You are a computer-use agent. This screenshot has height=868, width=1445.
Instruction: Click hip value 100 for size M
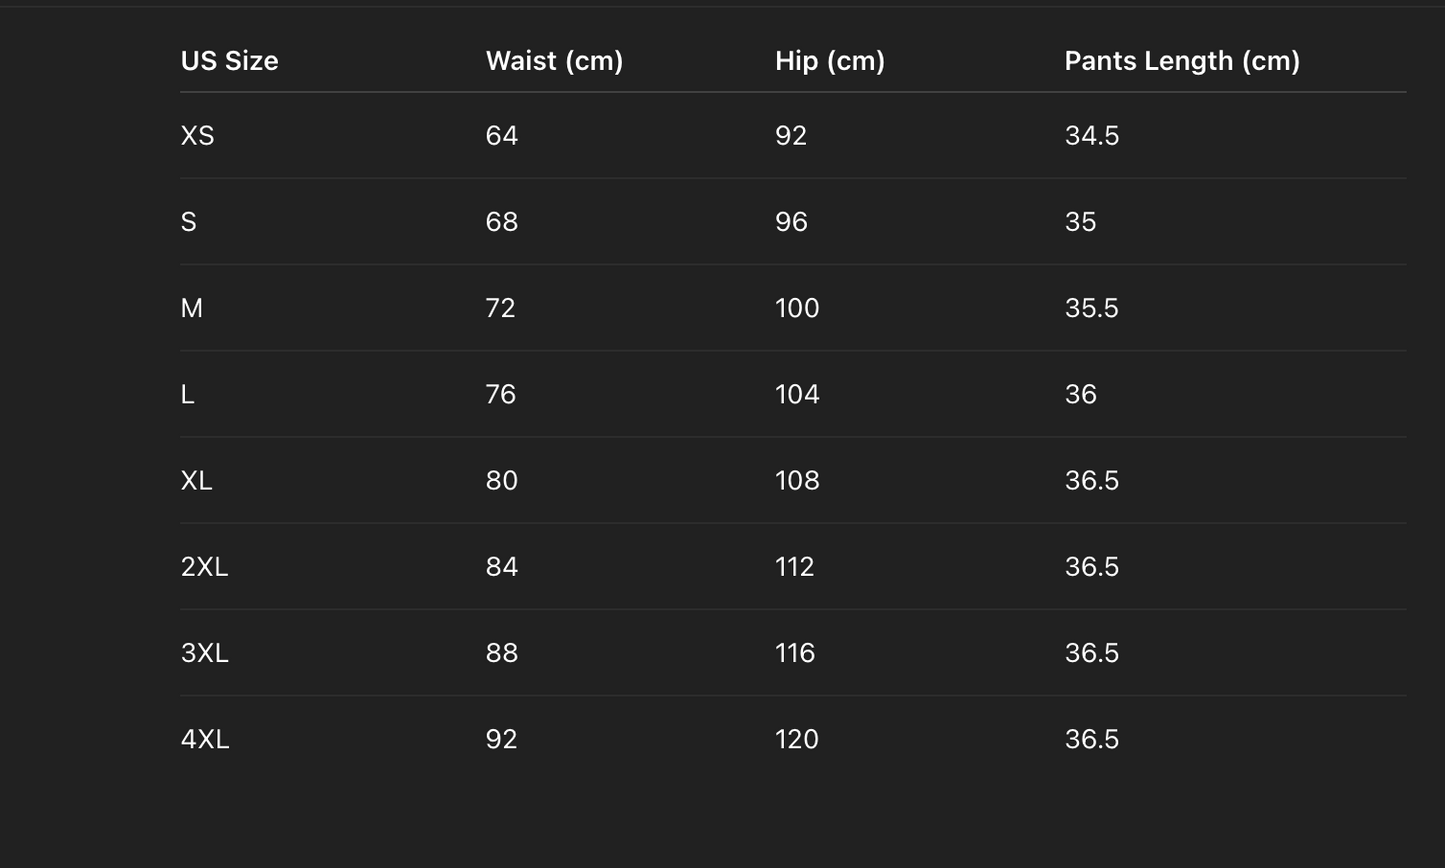pos(797,308)
